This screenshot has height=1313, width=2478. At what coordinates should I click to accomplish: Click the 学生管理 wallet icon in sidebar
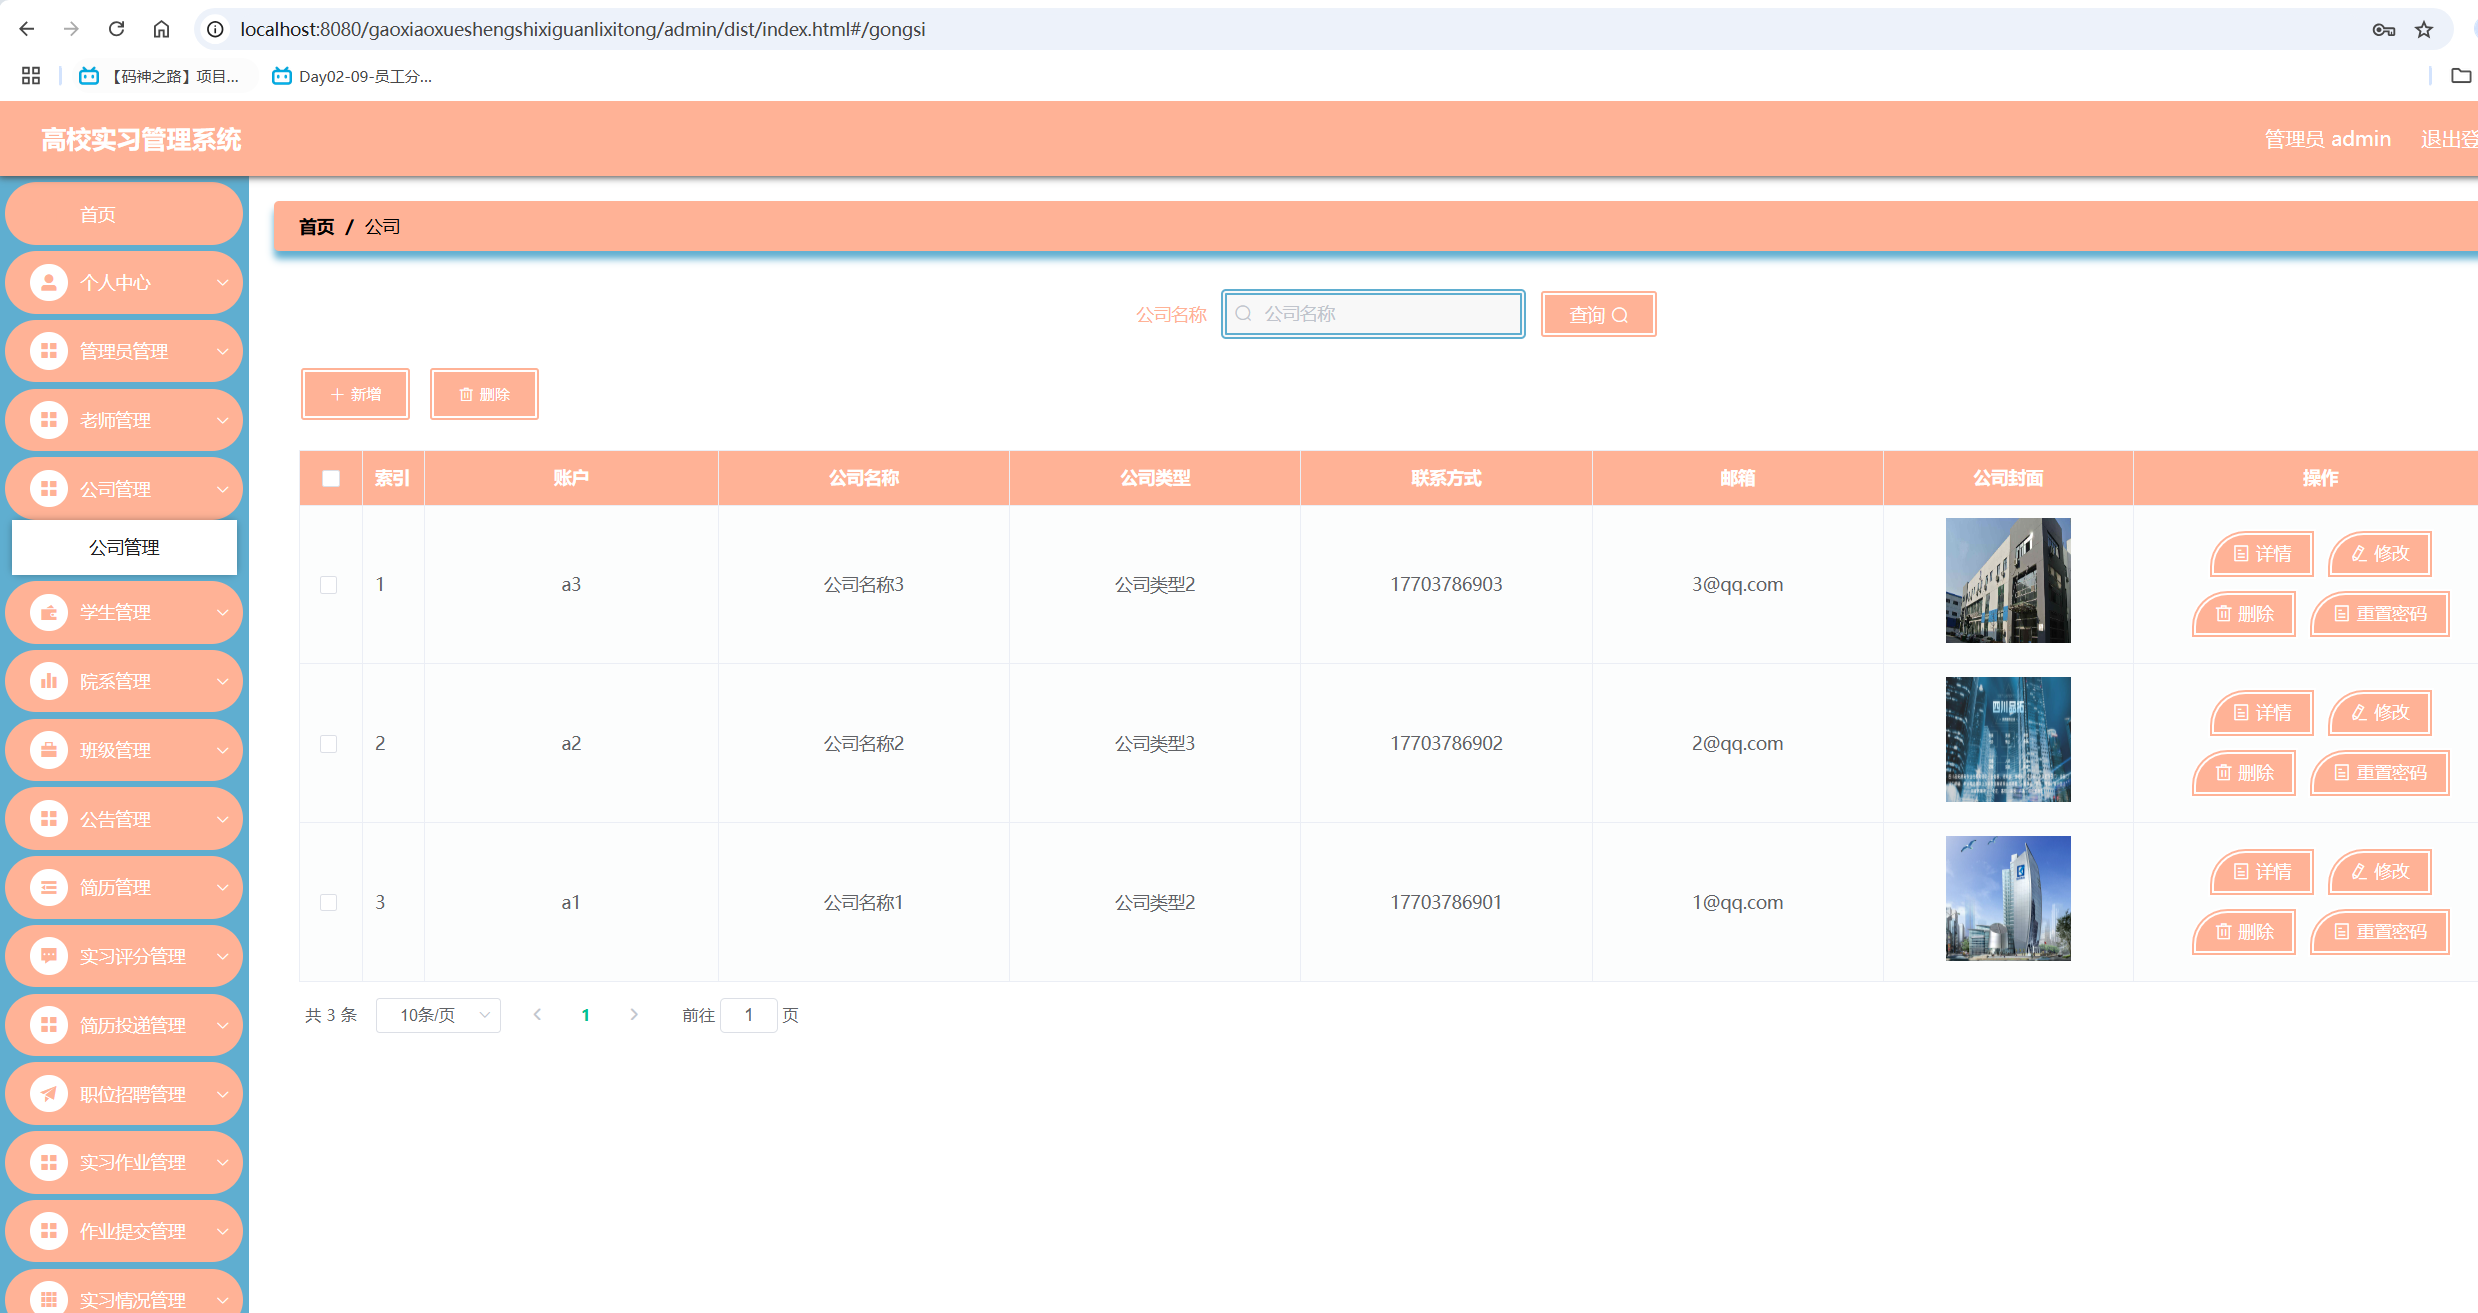48,612
